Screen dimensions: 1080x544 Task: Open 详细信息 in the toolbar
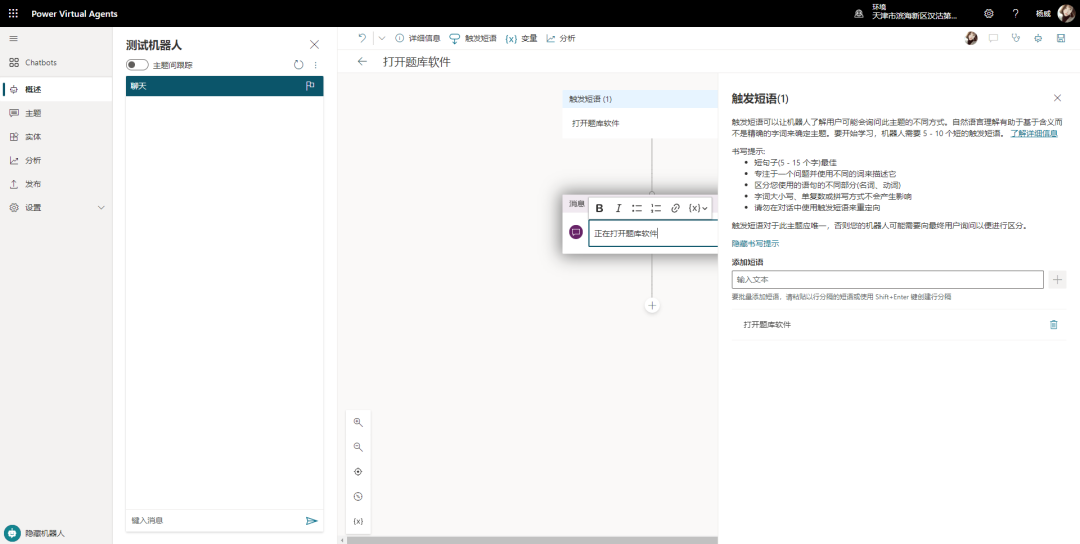point(417,39)
